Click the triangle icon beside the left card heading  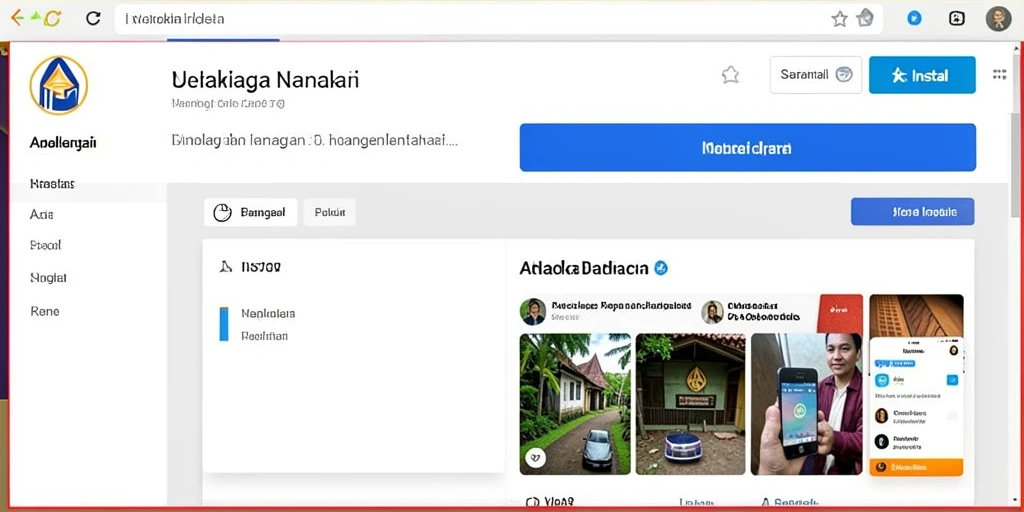(226, 266)
